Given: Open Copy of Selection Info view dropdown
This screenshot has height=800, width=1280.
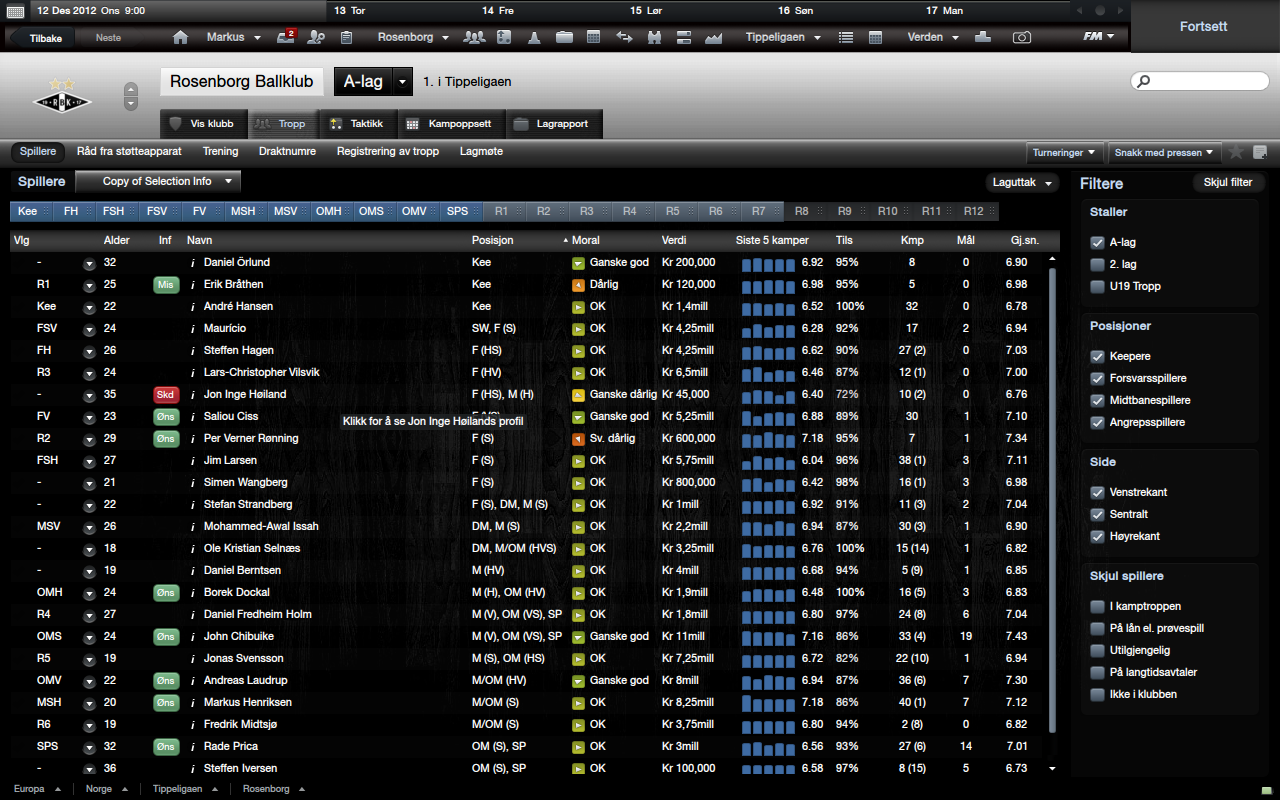Looking at the screenshot, I should point(158,181).
